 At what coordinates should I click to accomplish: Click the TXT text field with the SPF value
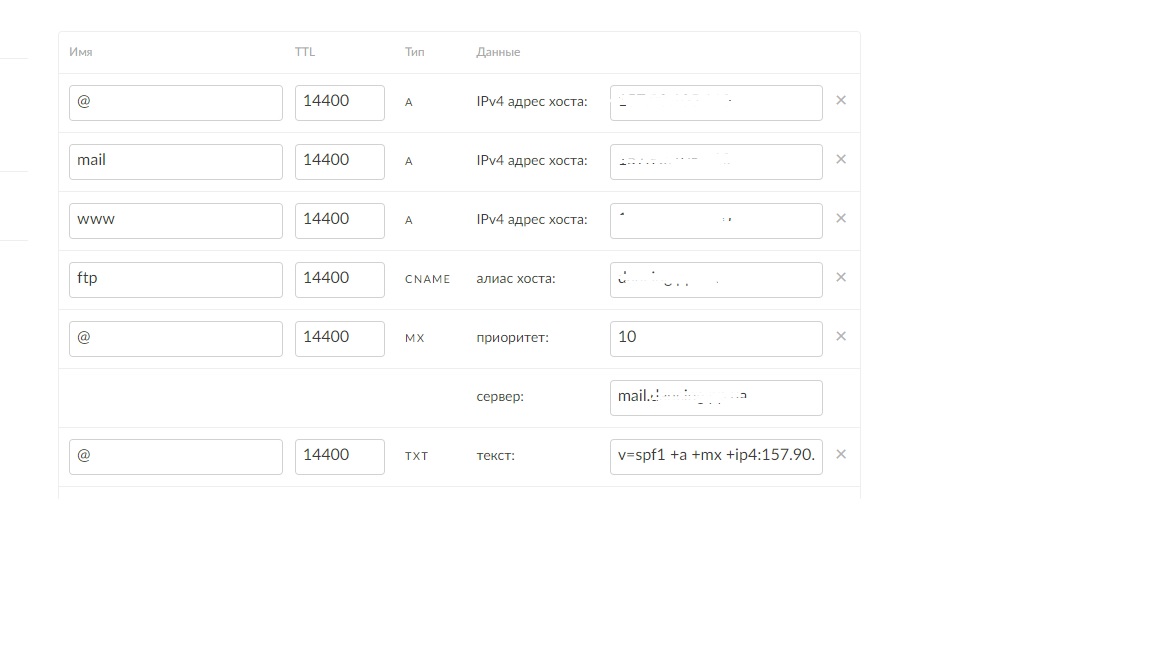click(x=715, y=456)
